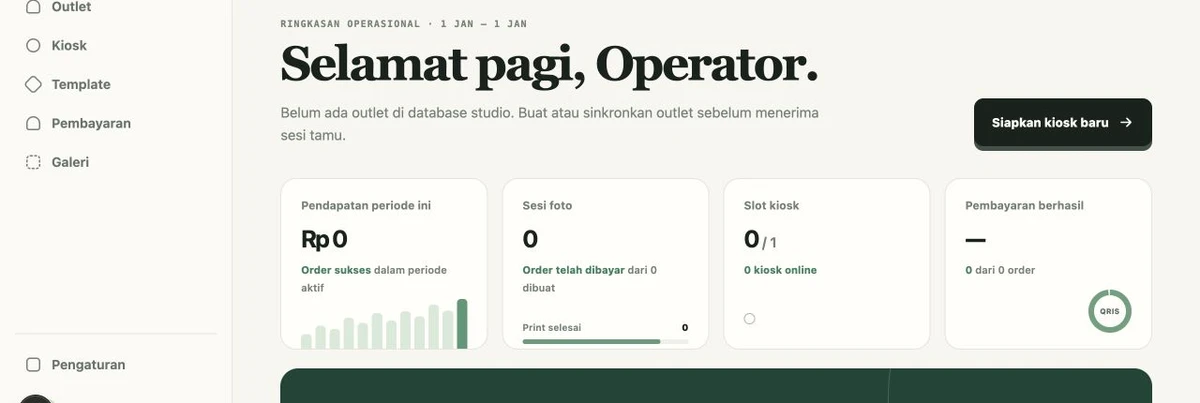Click the 'Print selesai' label
Viewport: 1200px width, 403px height.
(552, 327)
